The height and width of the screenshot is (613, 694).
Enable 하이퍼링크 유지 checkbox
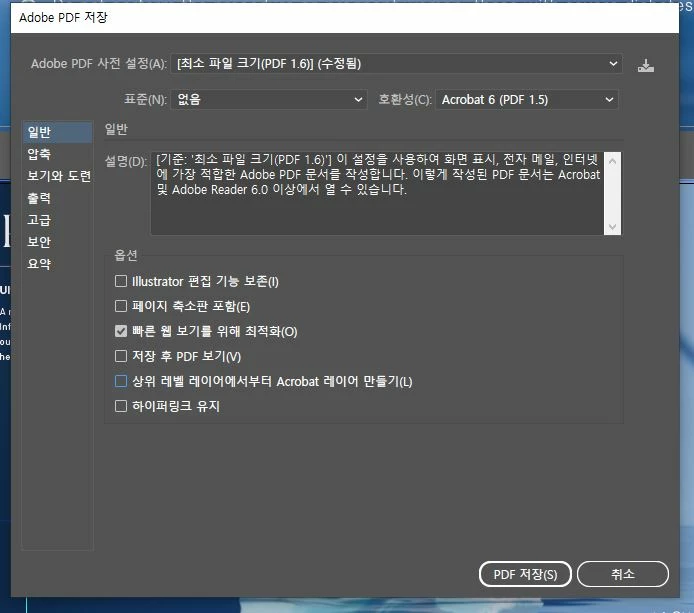(121, 406)
